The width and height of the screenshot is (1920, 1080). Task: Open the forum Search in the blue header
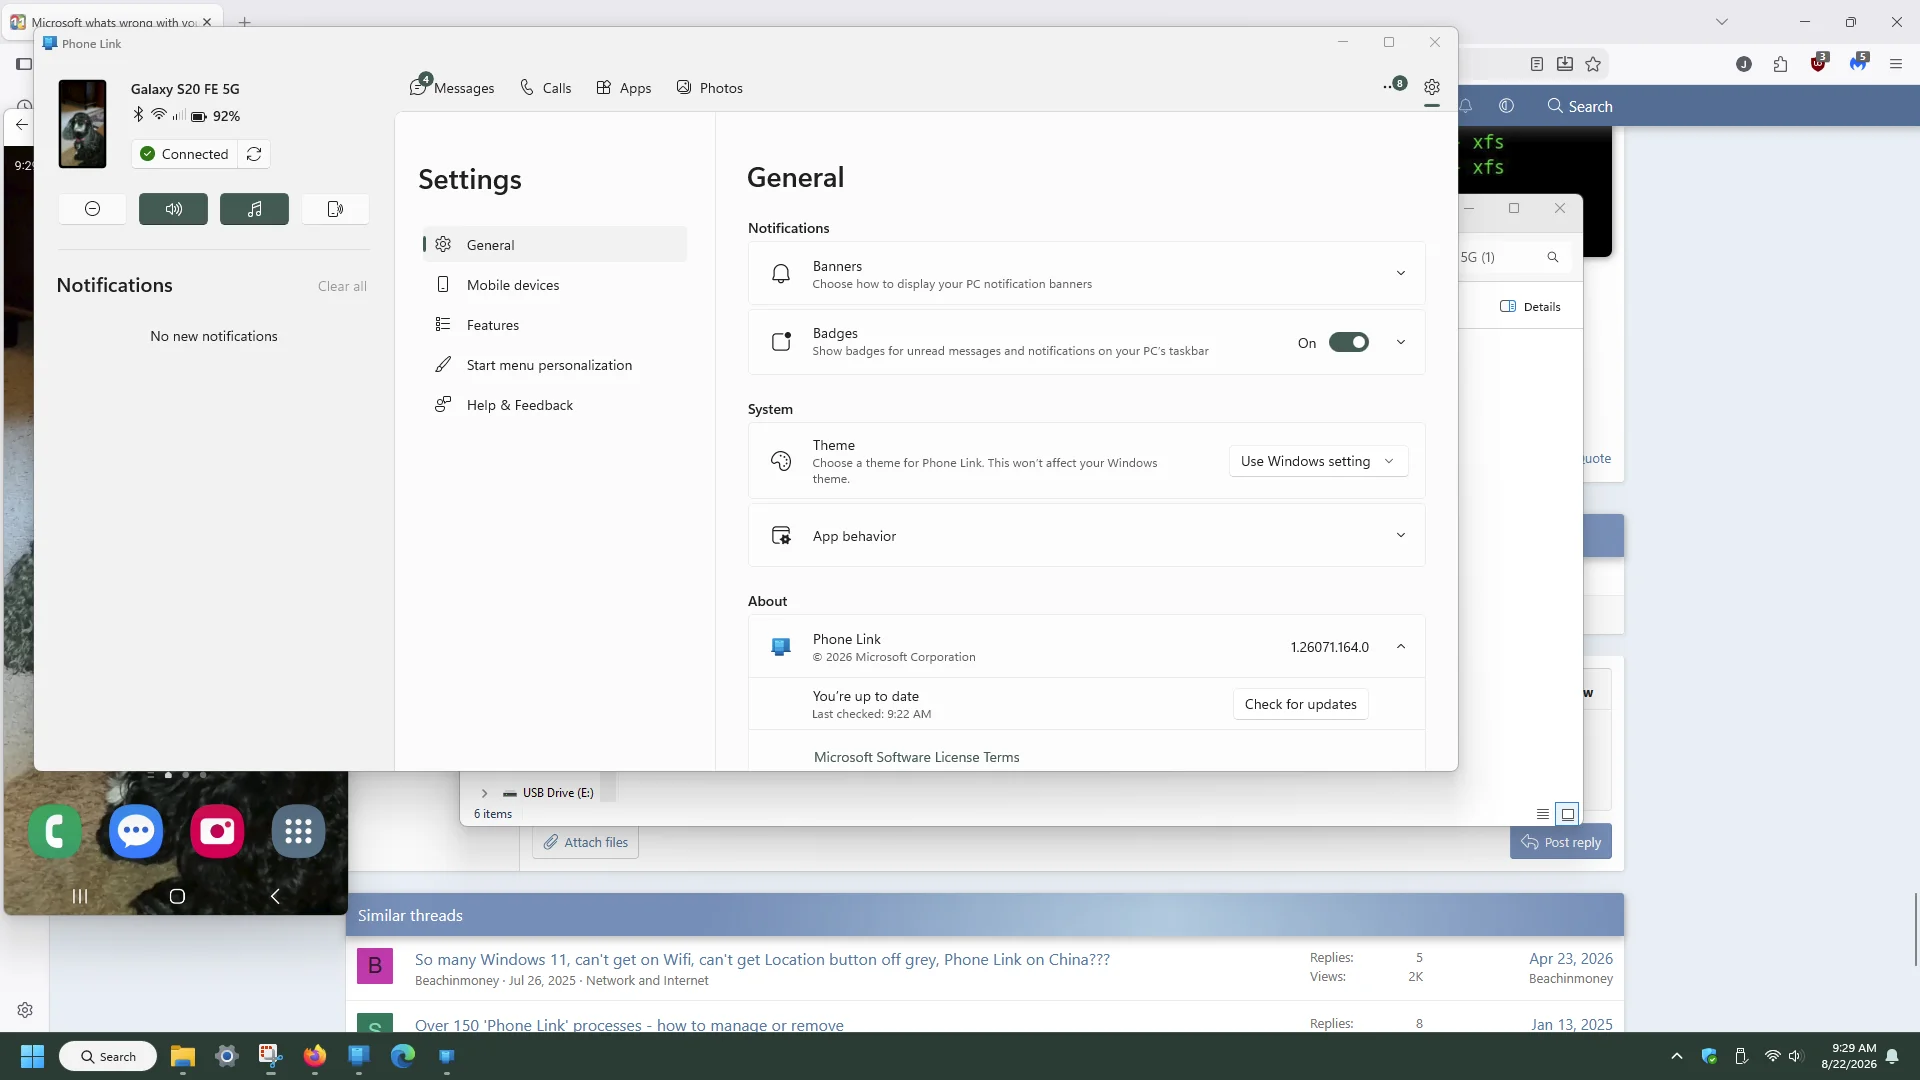click(1580, 106)
